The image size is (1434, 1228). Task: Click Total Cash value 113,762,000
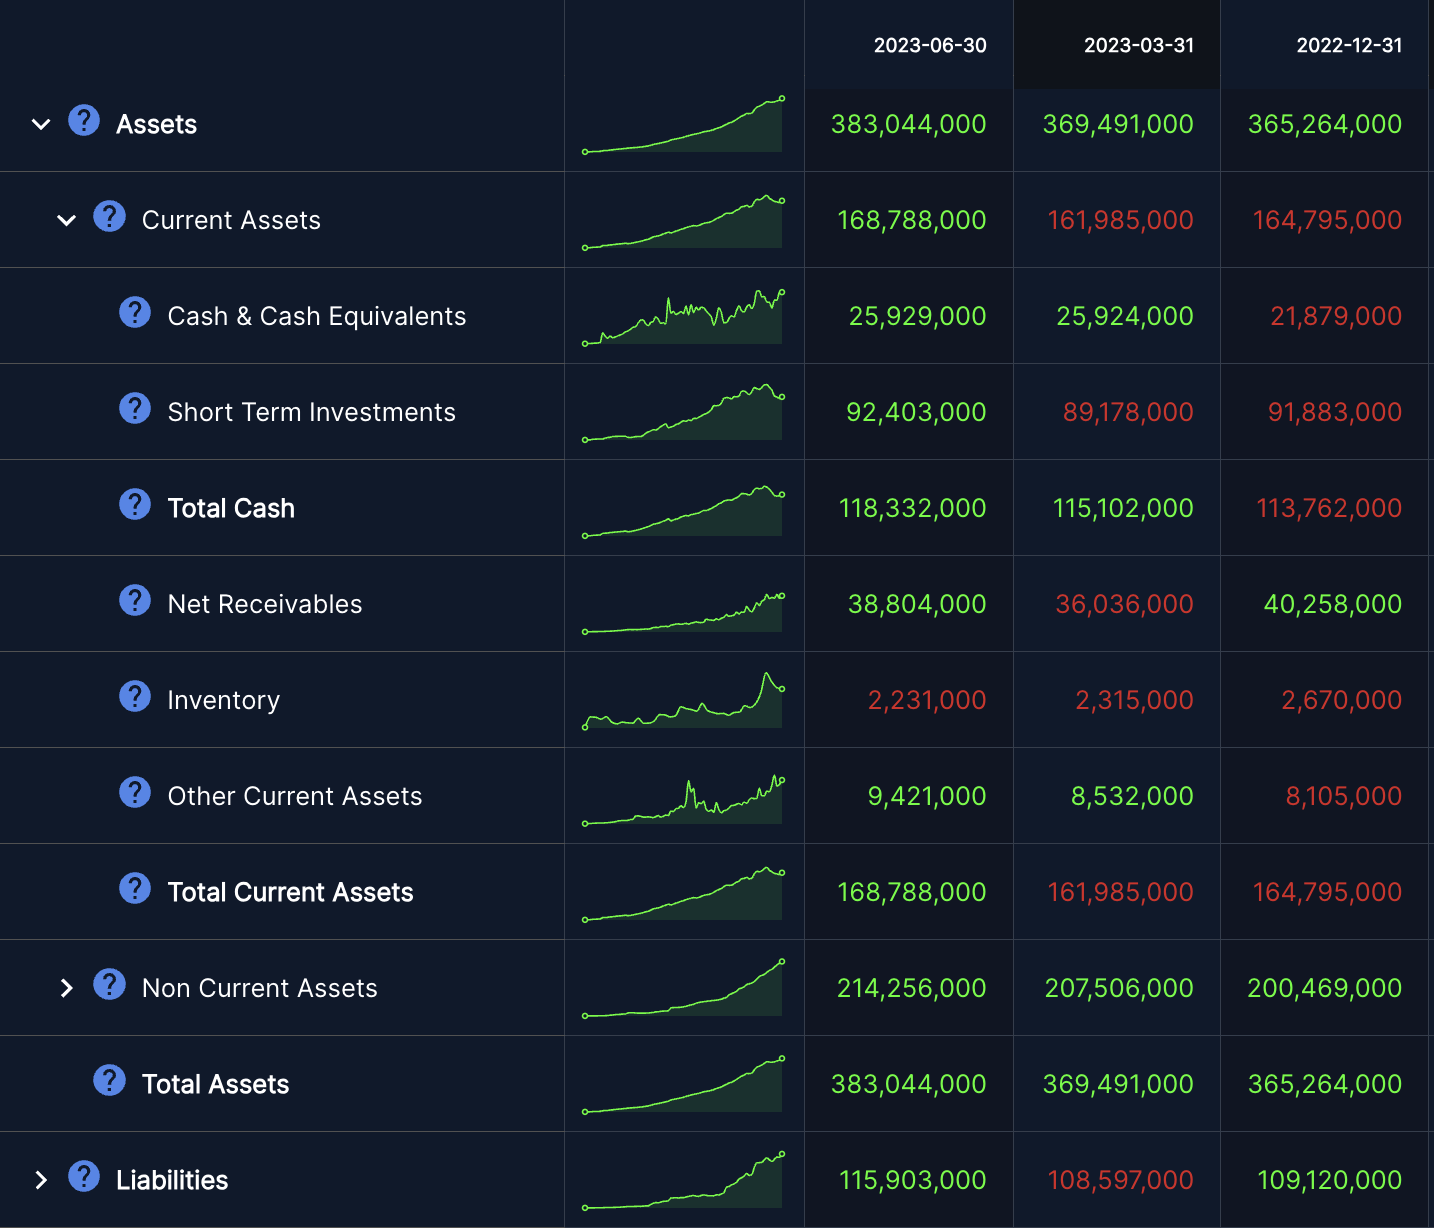click(x=1329, y=508)
